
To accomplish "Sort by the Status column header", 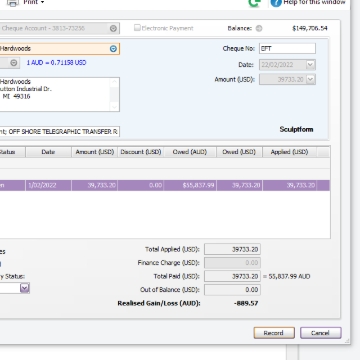I will click(12, 152).
